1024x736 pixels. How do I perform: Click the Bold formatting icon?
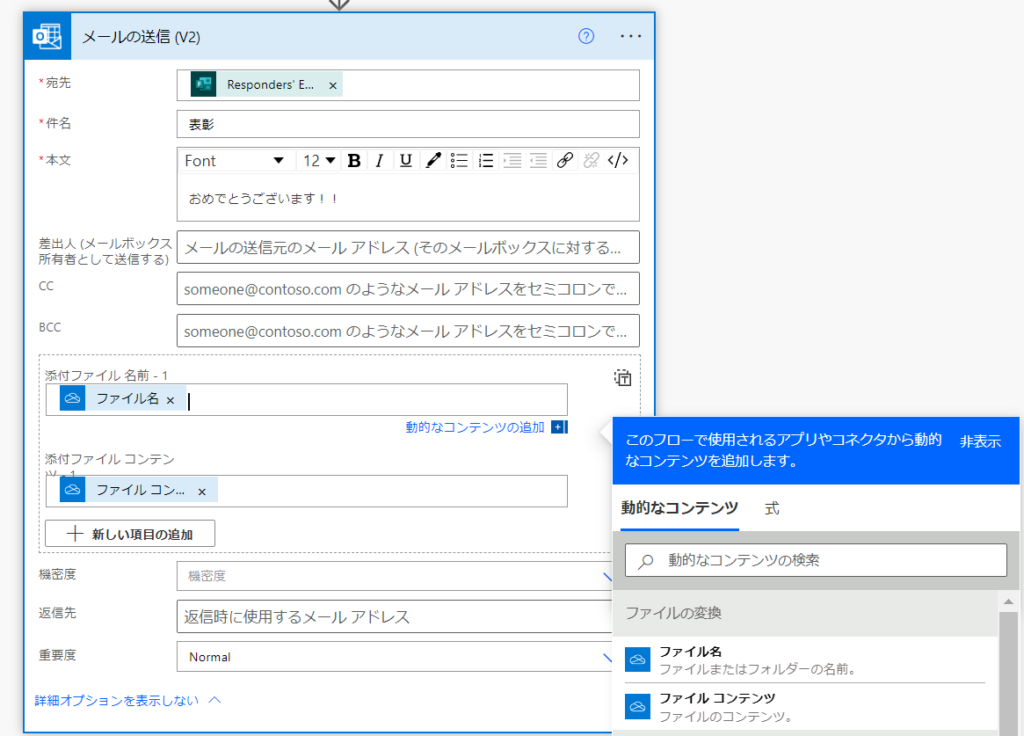pos(354,160)
